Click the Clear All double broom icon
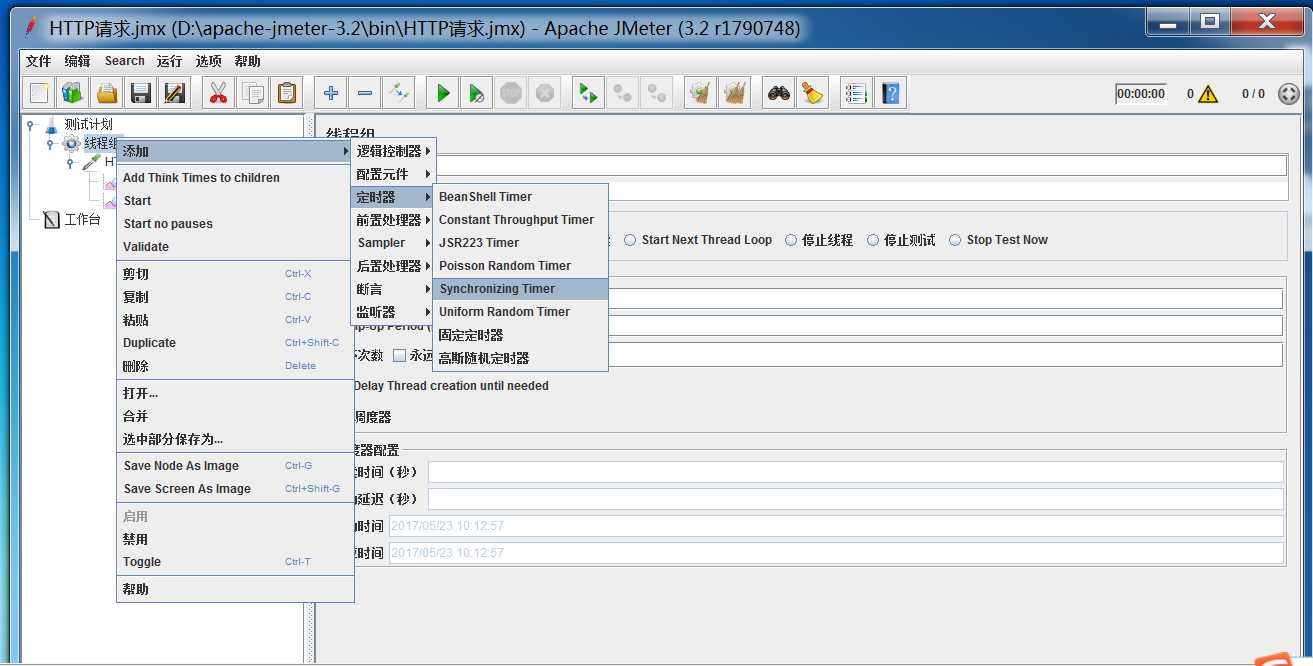The image size is (1313, 666). tap(735, 94)
